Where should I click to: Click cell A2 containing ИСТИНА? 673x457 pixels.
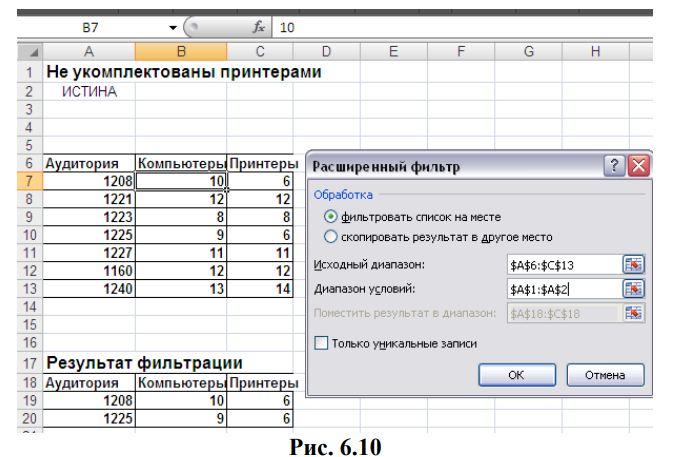[89, 92]
